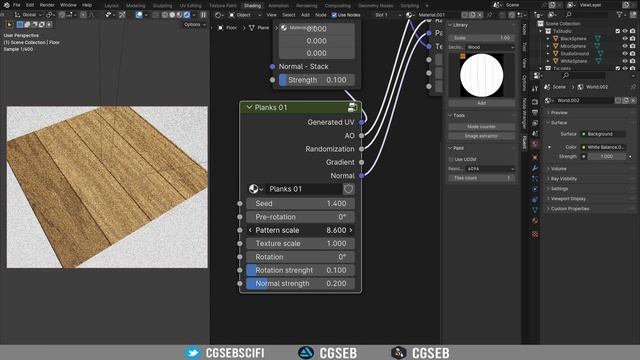Select the blue box select mode

tap(20, 24)
